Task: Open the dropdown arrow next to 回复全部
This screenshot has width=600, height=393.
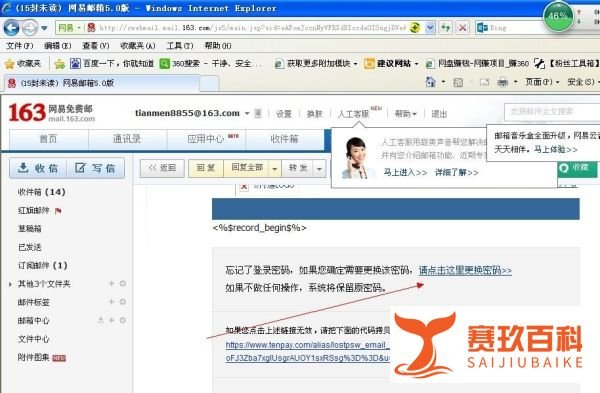Action: coord(275,168)
